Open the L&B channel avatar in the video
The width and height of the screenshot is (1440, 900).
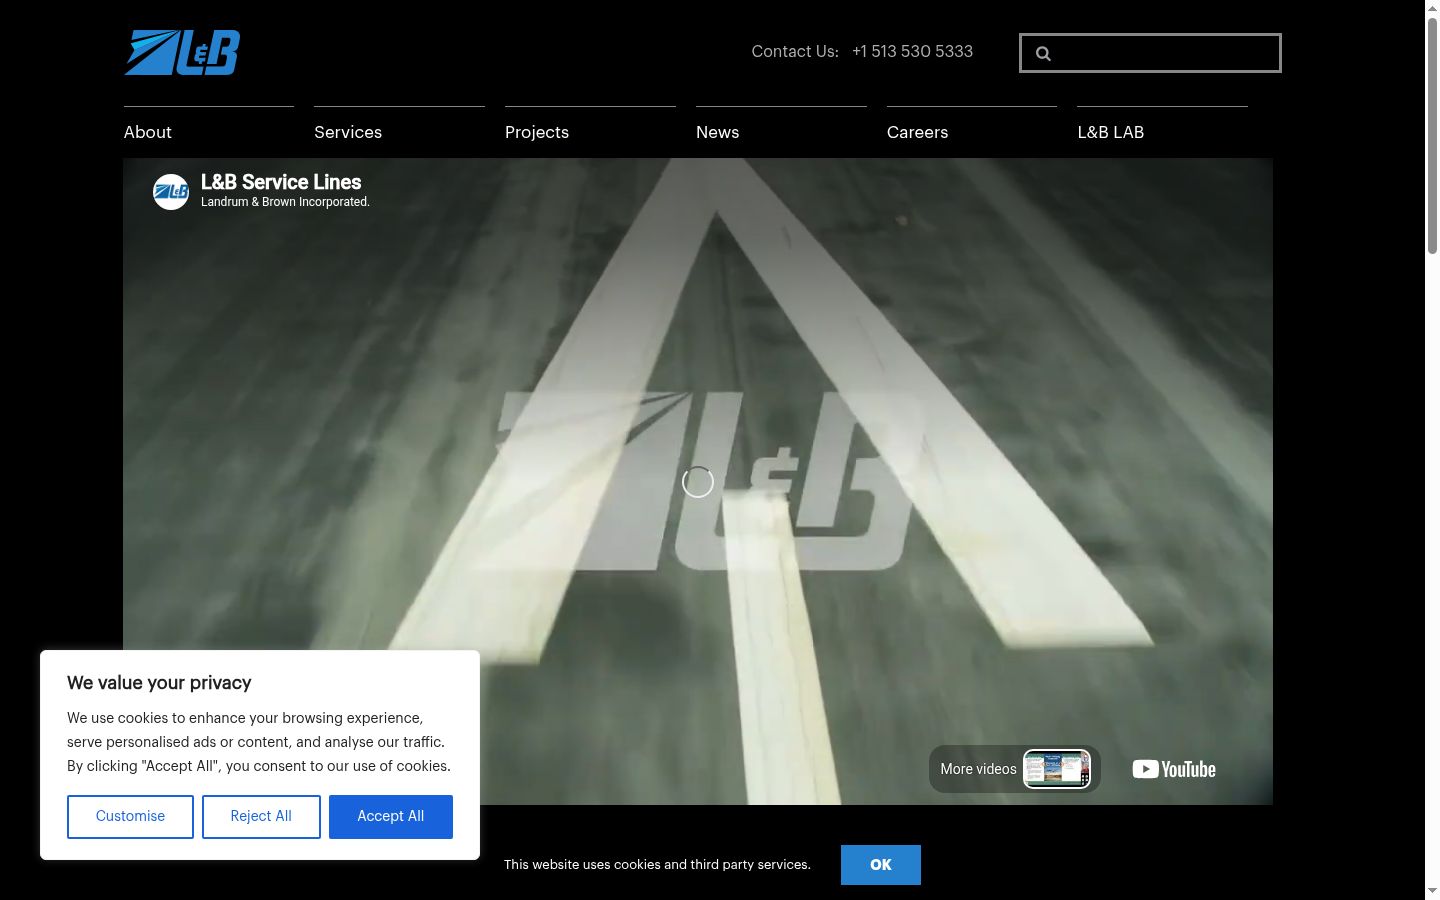click(171, 192)
